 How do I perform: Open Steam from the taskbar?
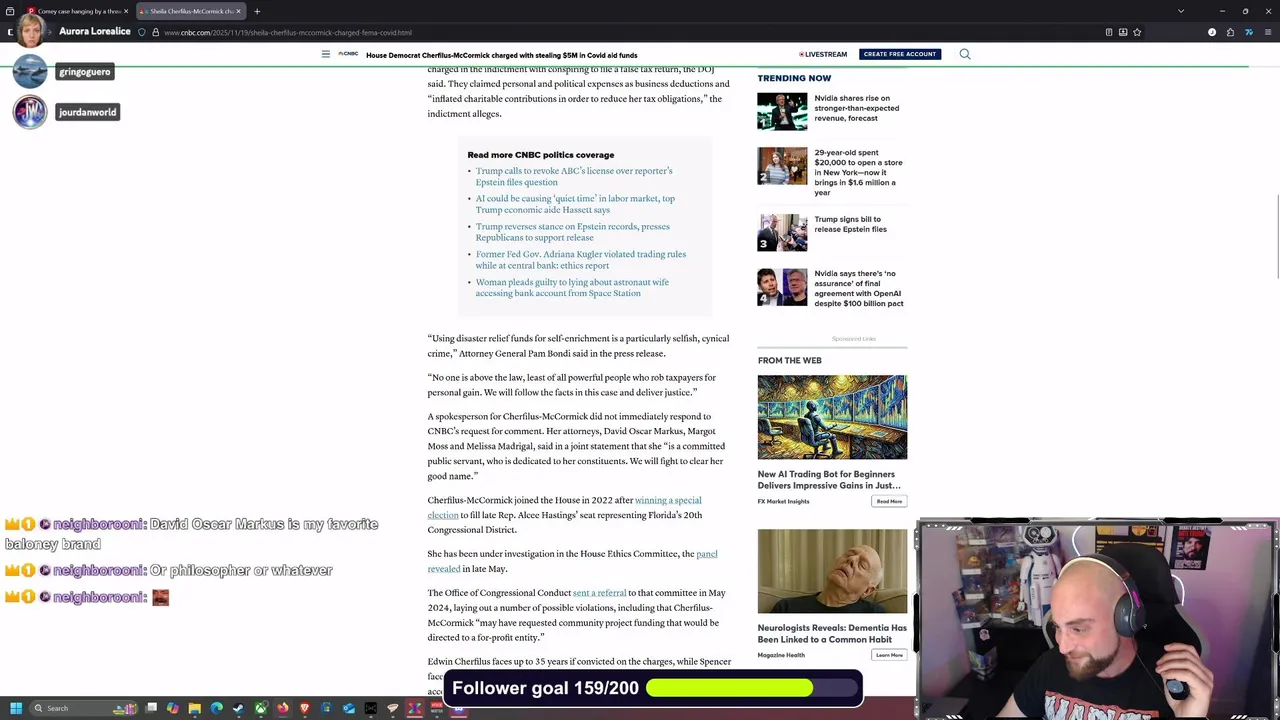tap(238, 708)
